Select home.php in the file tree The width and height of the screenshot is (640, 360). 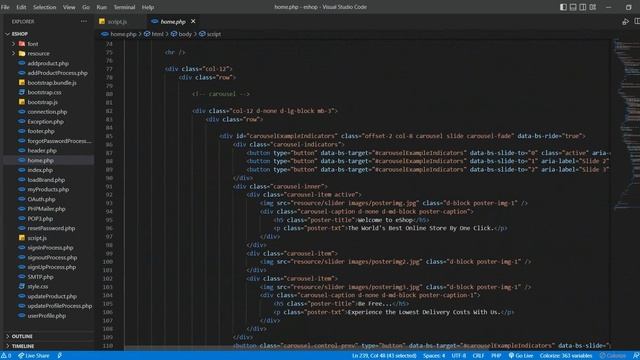click(x=40, y=160)
